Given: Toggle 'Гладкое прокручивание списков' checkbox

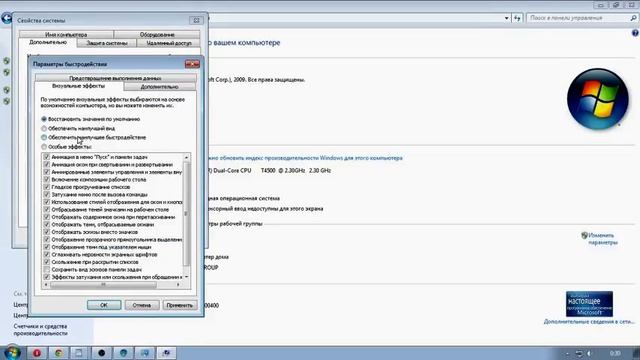Looking at the screenshot, I should click(x=47, y=187).
